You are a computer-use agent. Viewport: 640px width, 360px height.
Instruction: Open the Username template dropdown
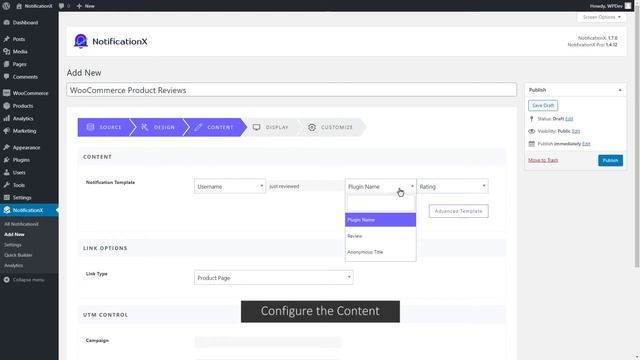(230, 186)
